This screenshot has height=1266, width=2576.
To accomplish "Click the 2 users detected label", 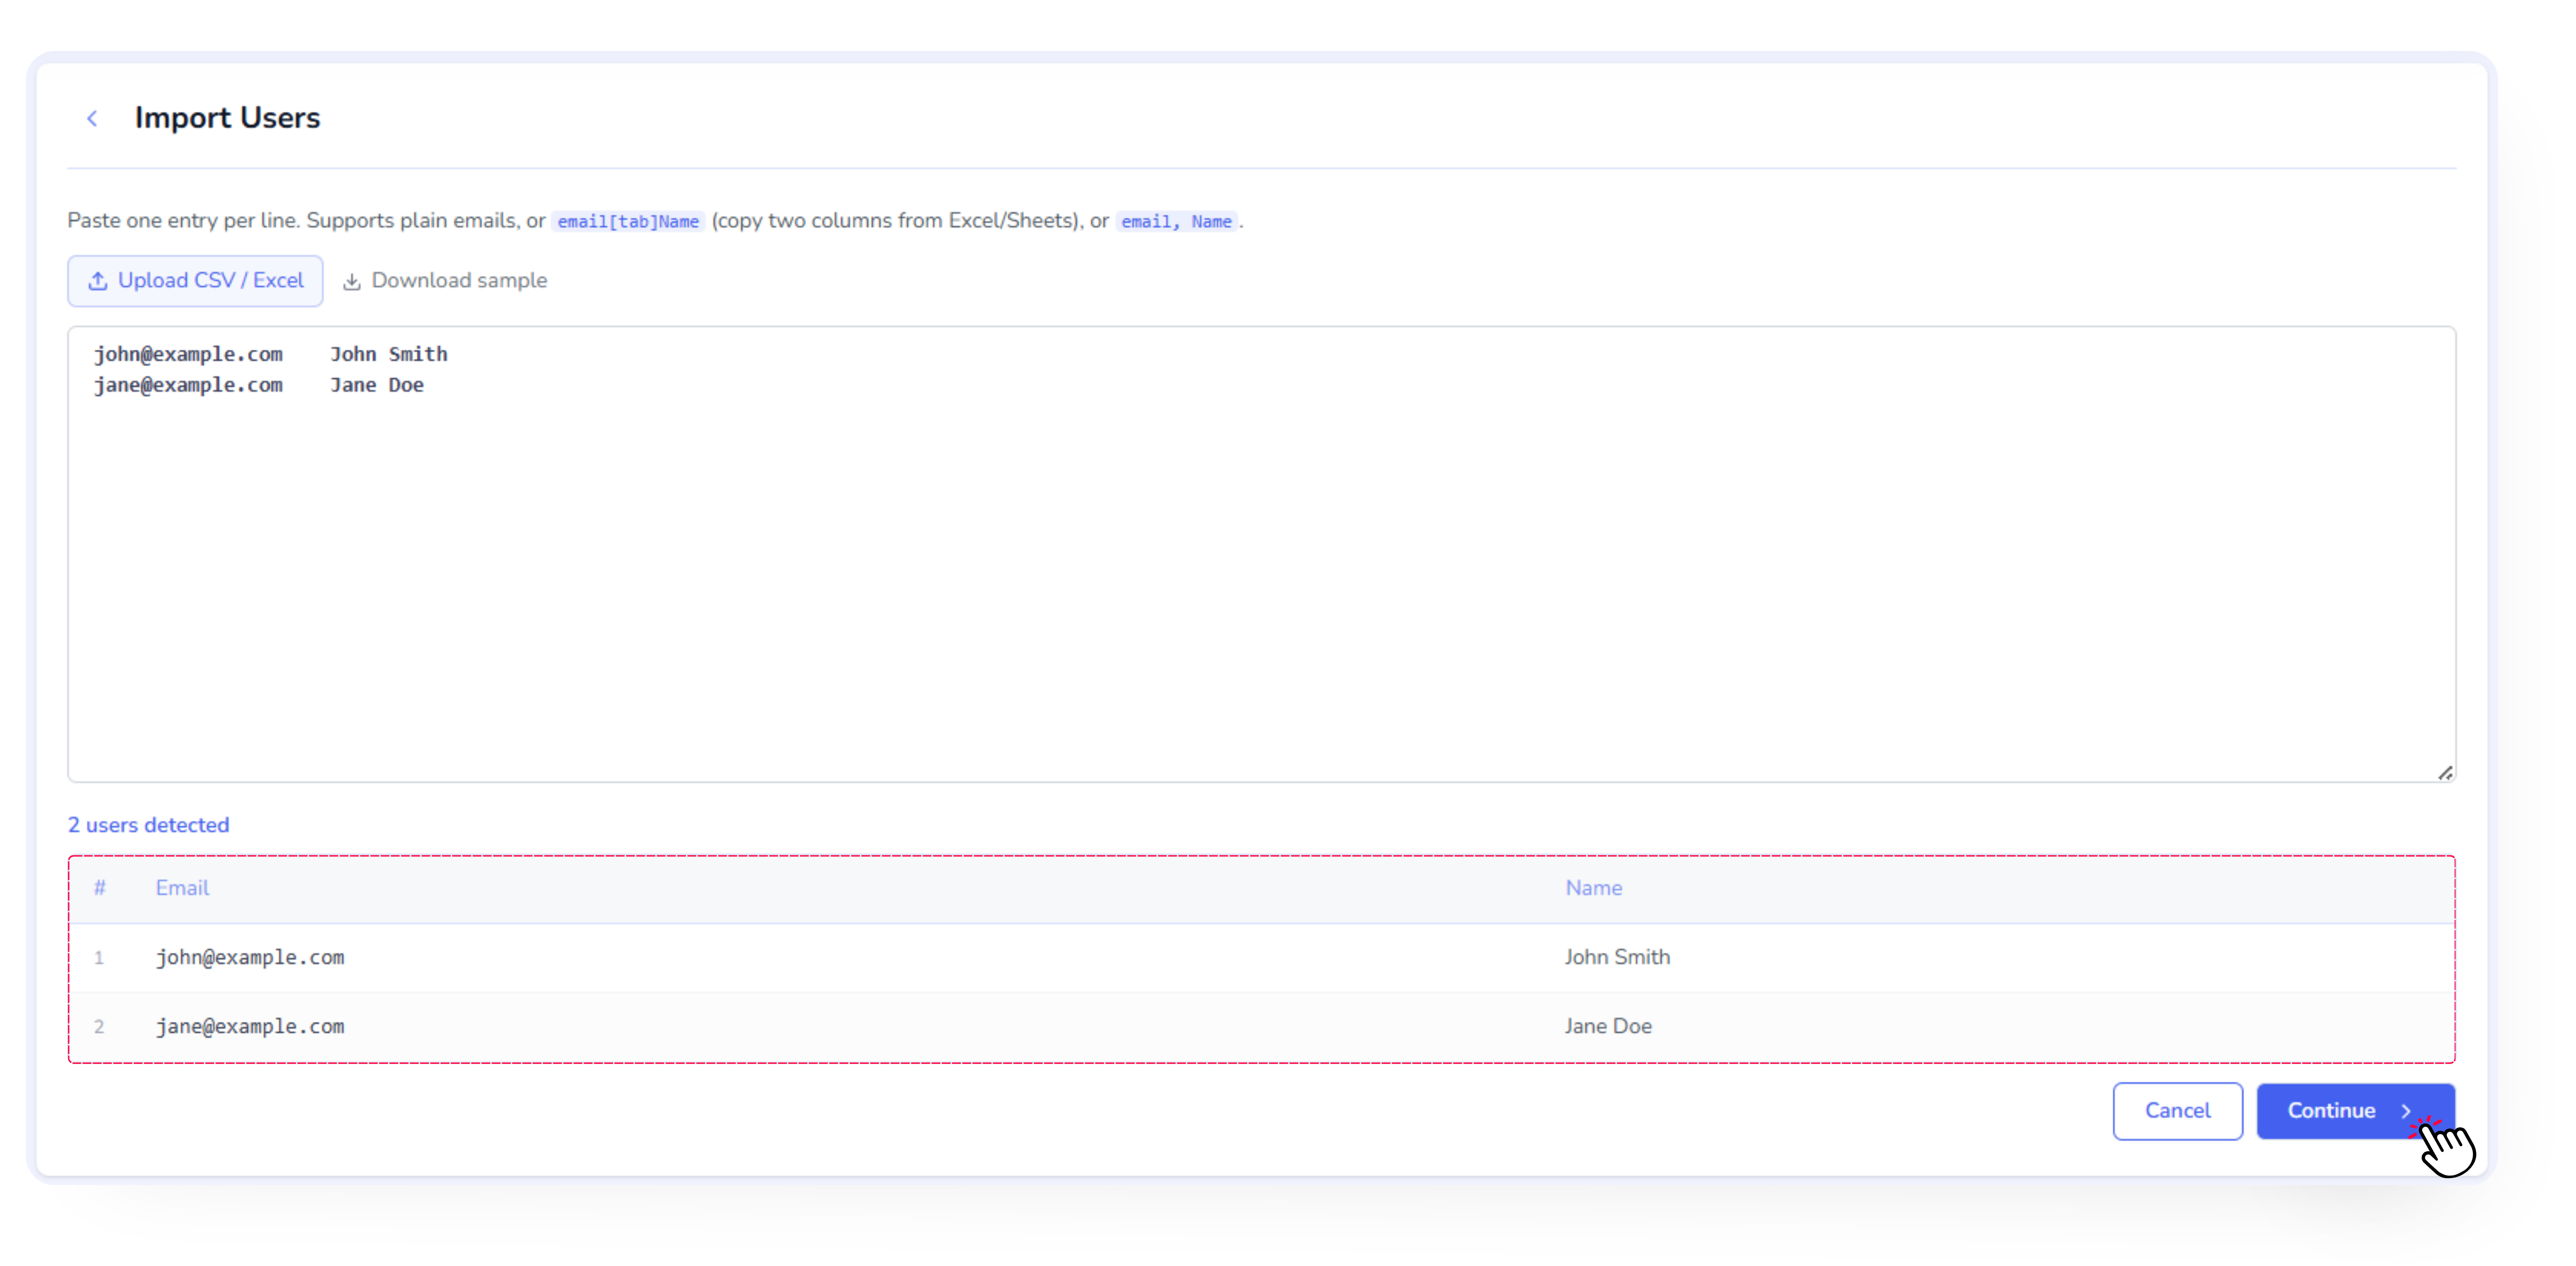I will pyautogui.click(x=148, y=825).
